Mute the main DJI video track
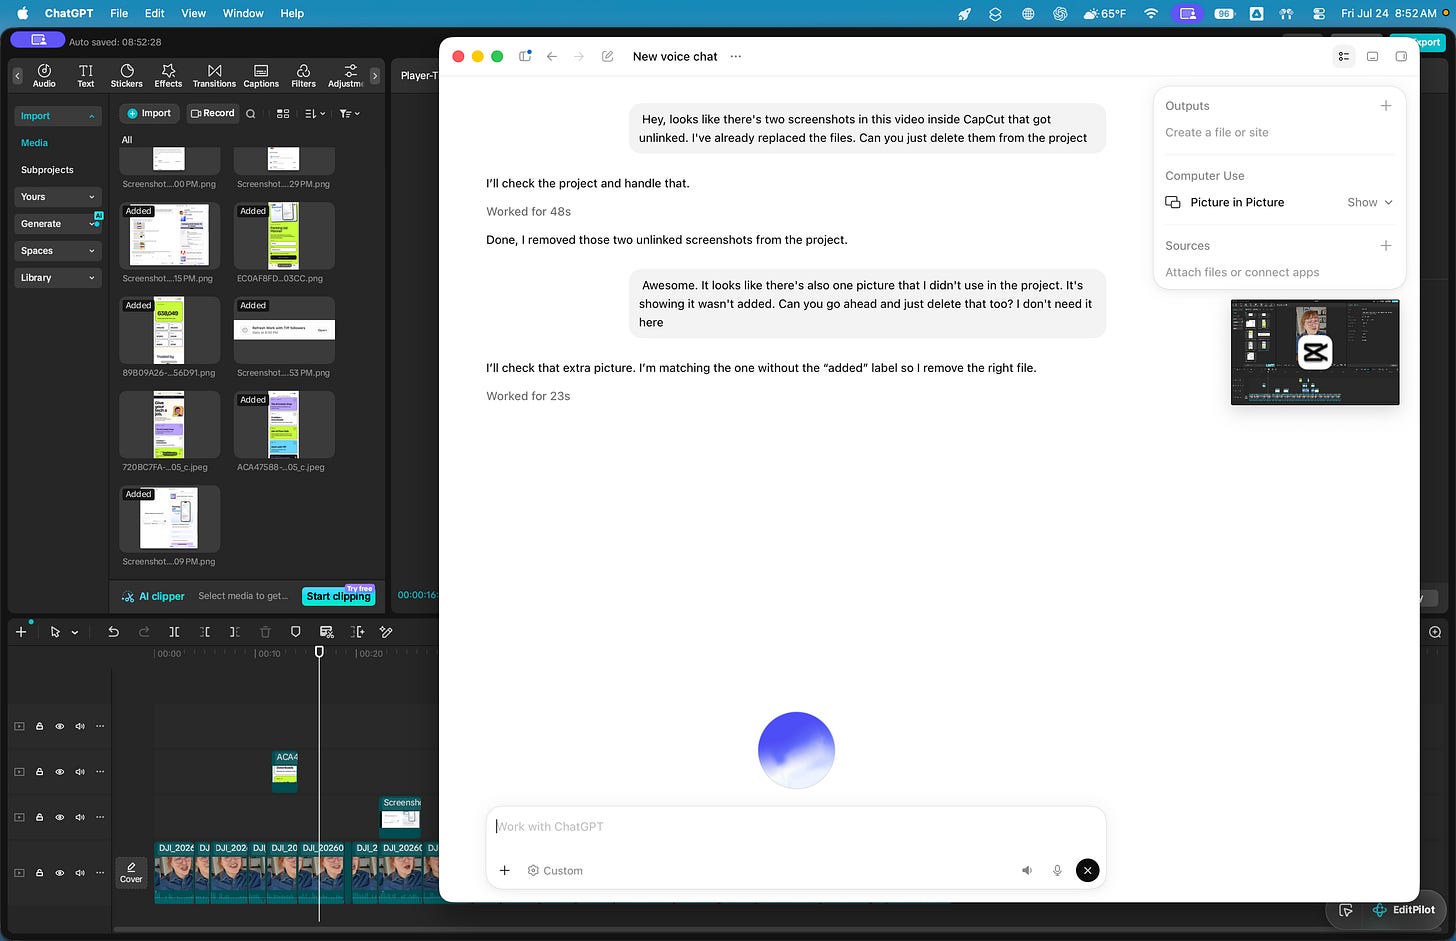 (80, 873)
